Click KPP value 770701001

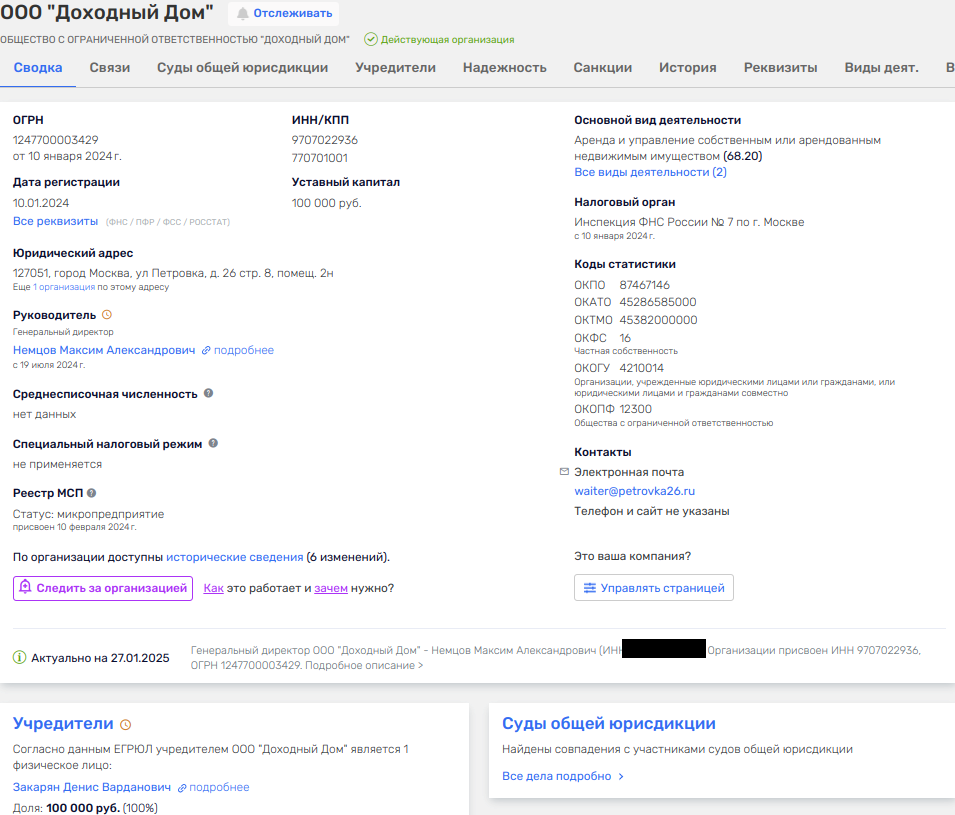[320, 158]
